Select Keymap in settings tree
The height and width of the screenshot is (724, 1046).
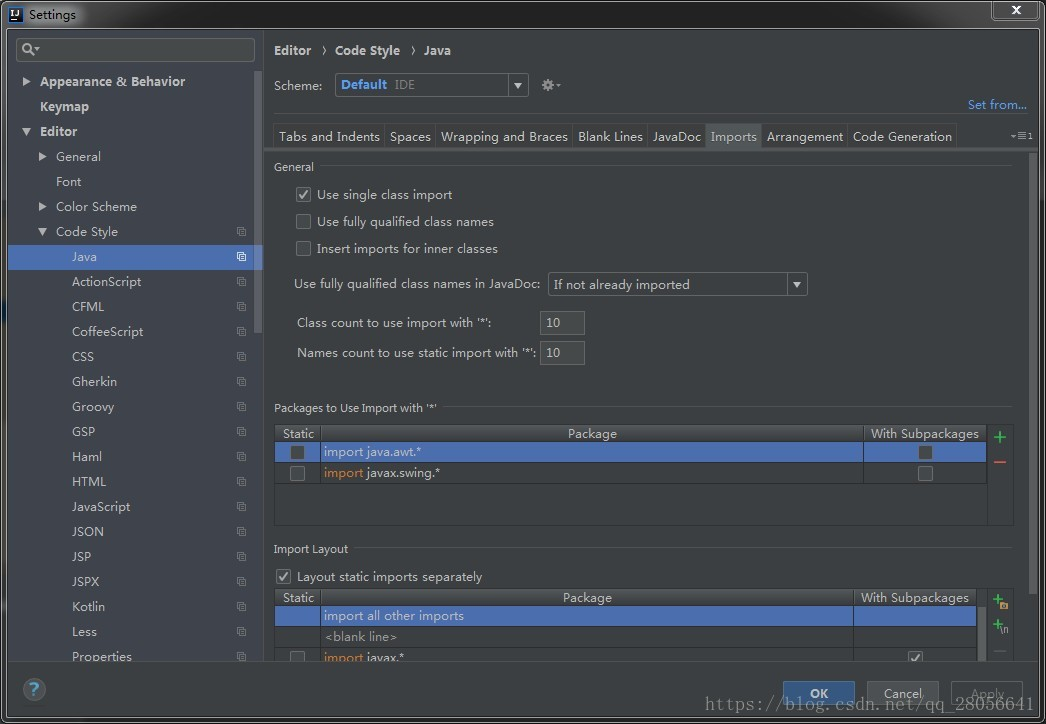(64, 107)
